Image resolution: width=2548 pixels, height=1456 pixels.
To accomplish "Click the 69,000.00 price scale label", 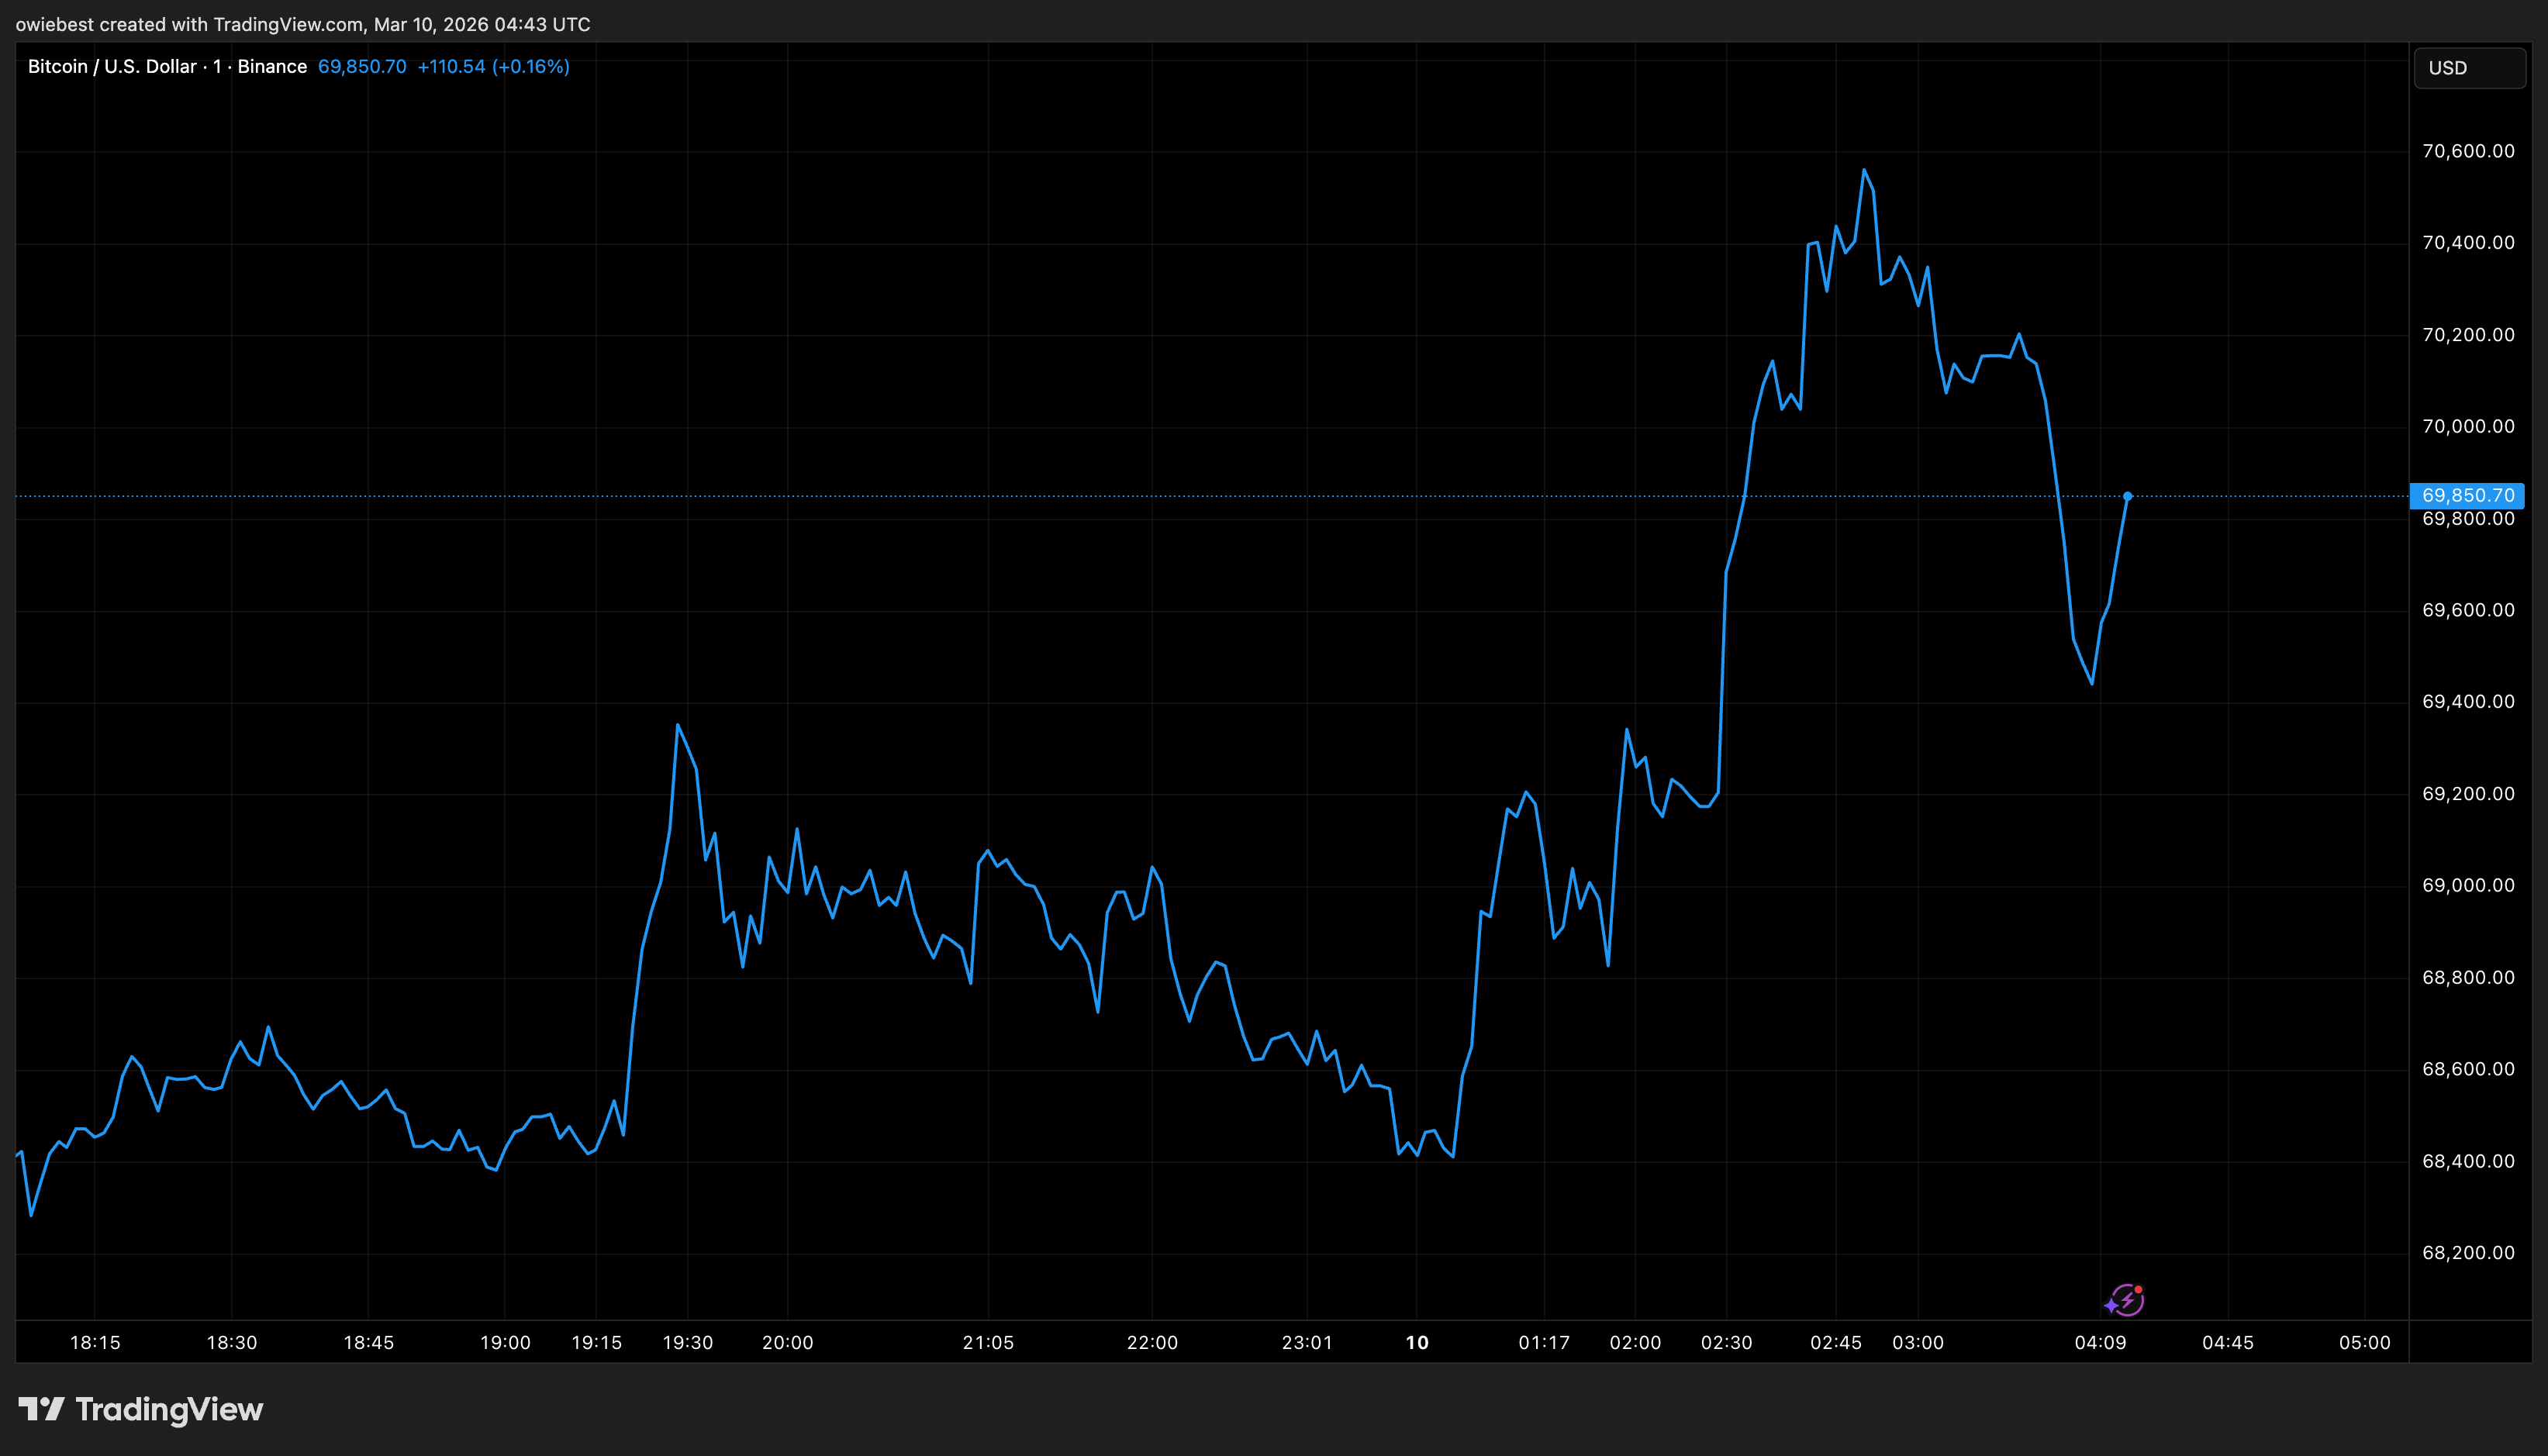I will point(2467,885).
